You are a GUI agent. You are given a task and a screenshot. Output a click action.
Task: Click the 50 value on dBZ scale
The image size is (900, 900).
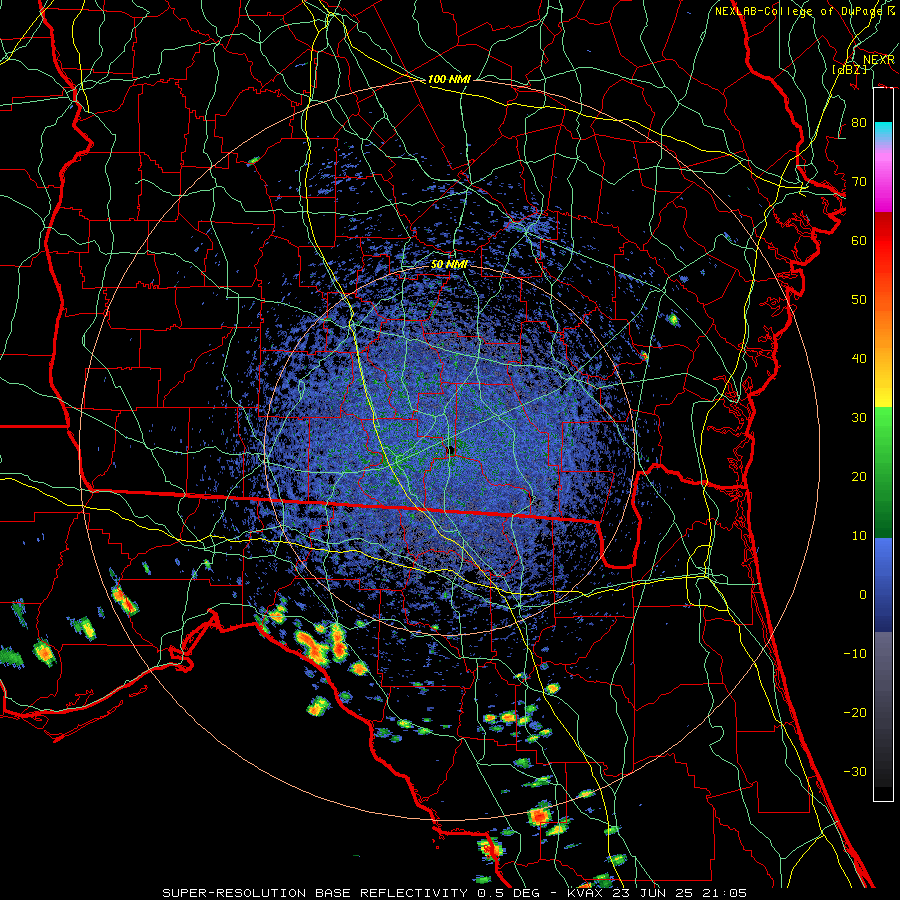point(859,300)
